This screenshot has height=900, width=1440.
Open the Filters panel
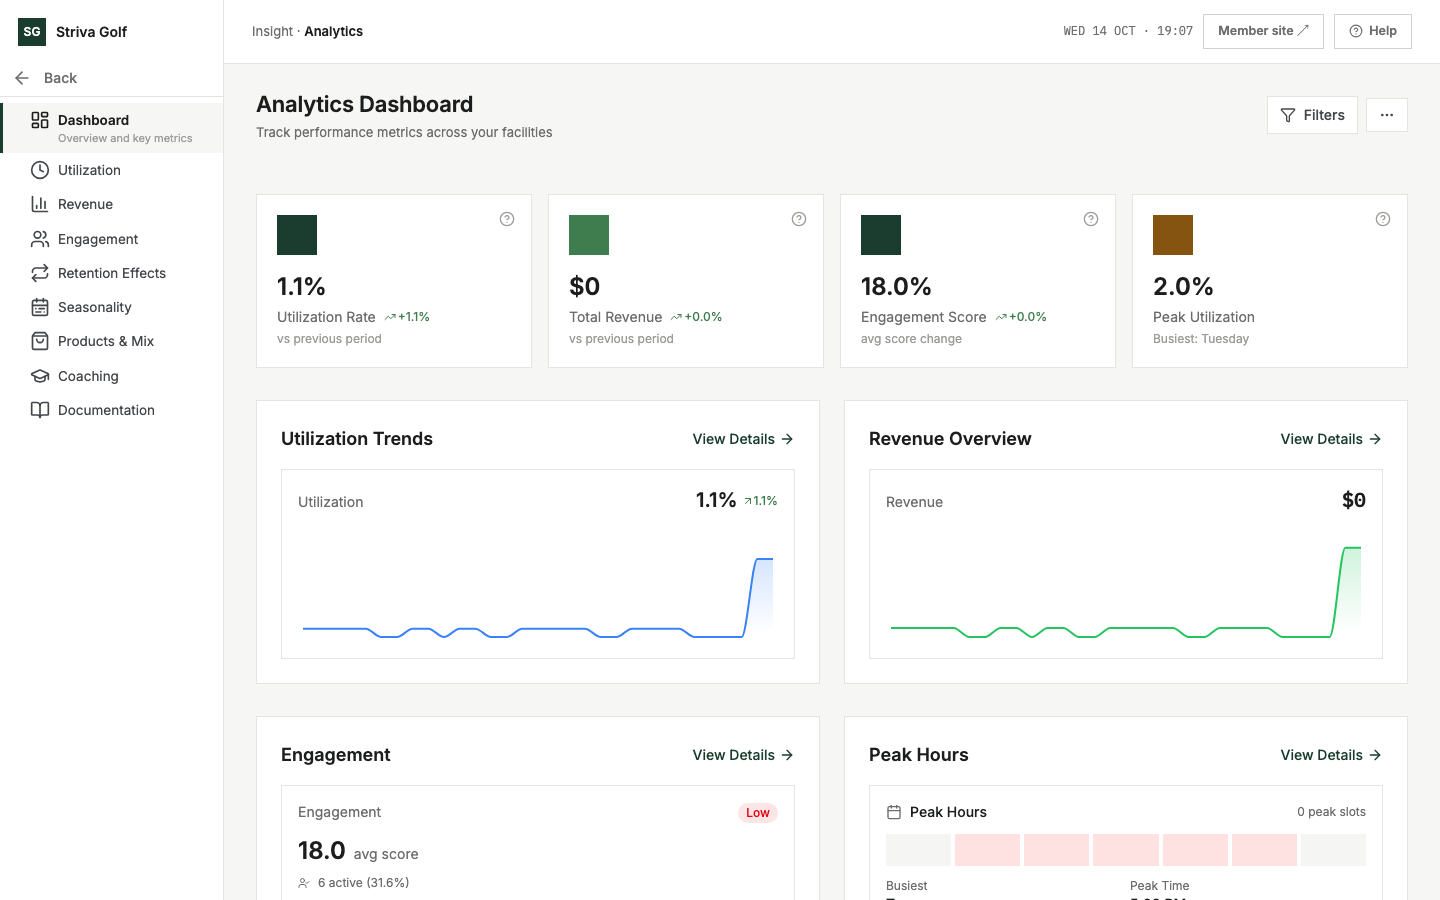click(1312, 115)
